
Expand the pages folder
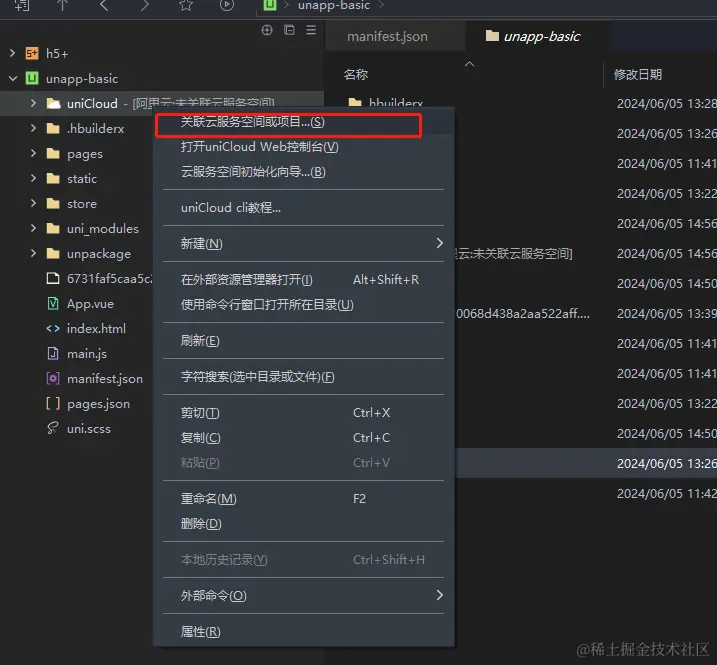point(33,153)
